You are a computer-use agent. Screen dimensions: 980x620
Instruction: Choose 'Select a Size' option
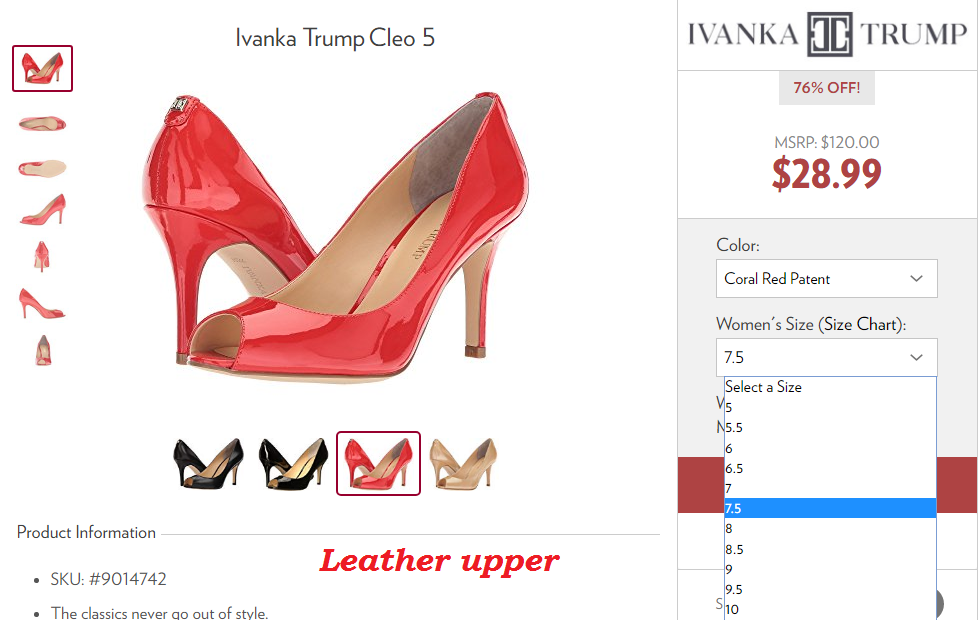[830, 387]
